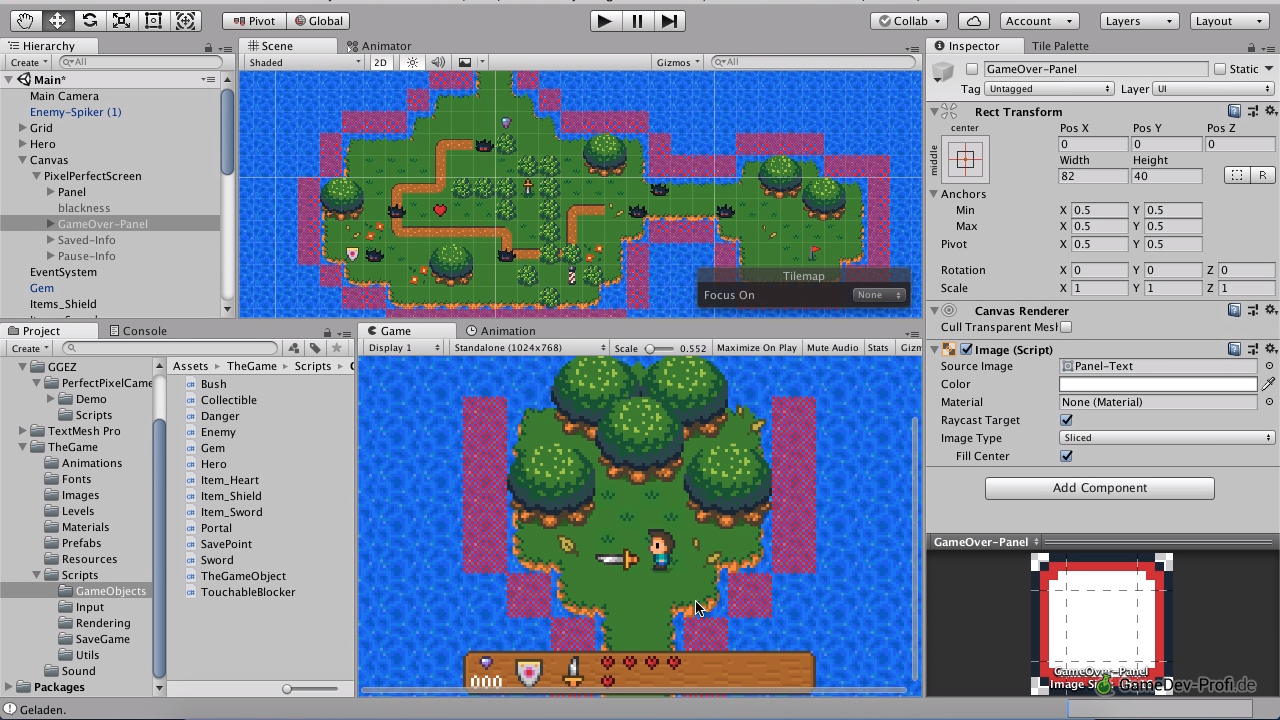
Task: Select the Scale tool
Action: [121, 20]
